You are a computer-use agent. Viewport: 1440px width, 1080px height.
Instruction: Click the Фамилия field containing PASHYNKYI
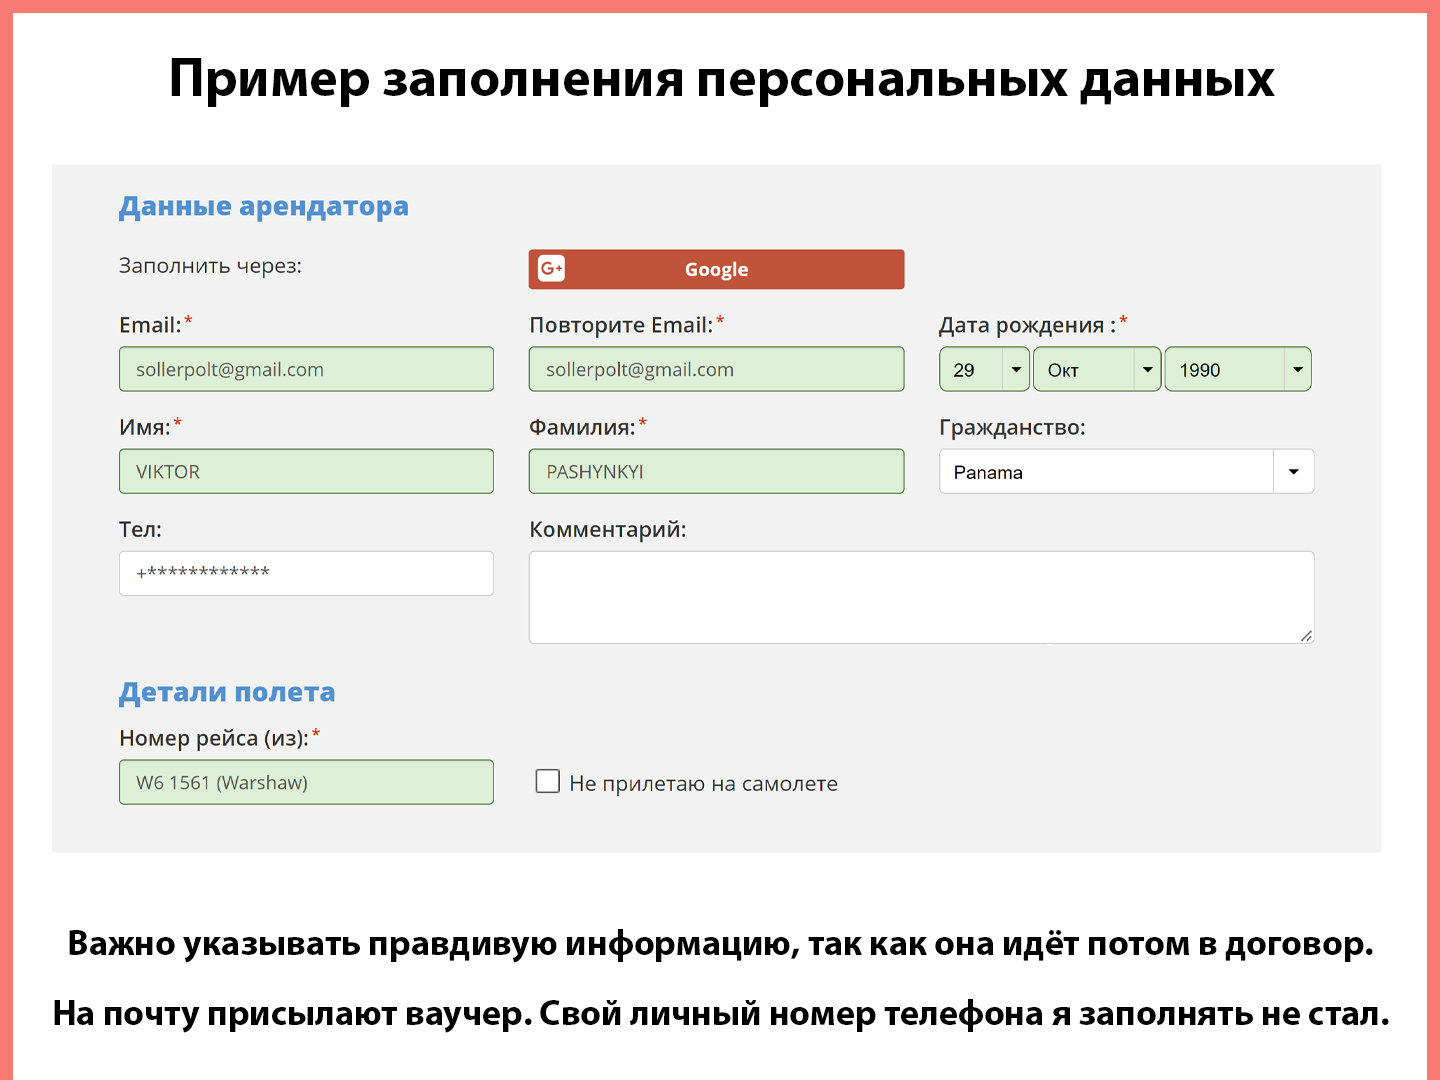click(716, 471)
